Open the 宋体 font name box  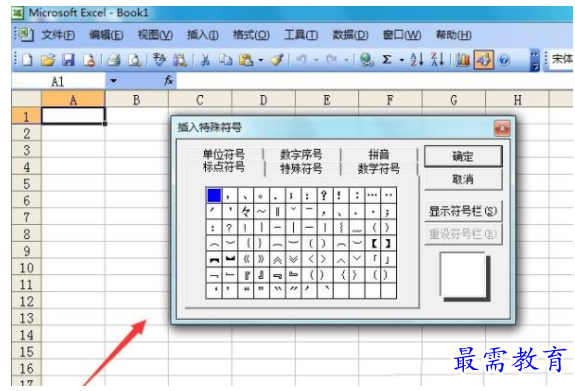point(561,59)
